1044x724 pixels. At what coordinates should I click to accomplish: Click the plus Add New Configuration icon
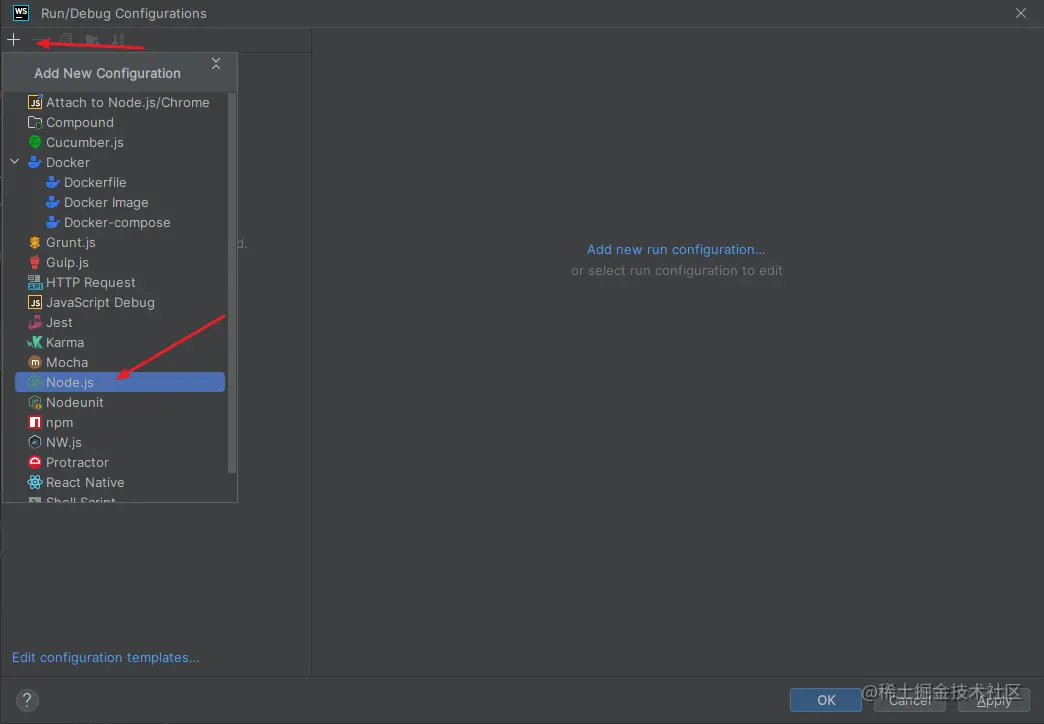(x=13, y=40)
